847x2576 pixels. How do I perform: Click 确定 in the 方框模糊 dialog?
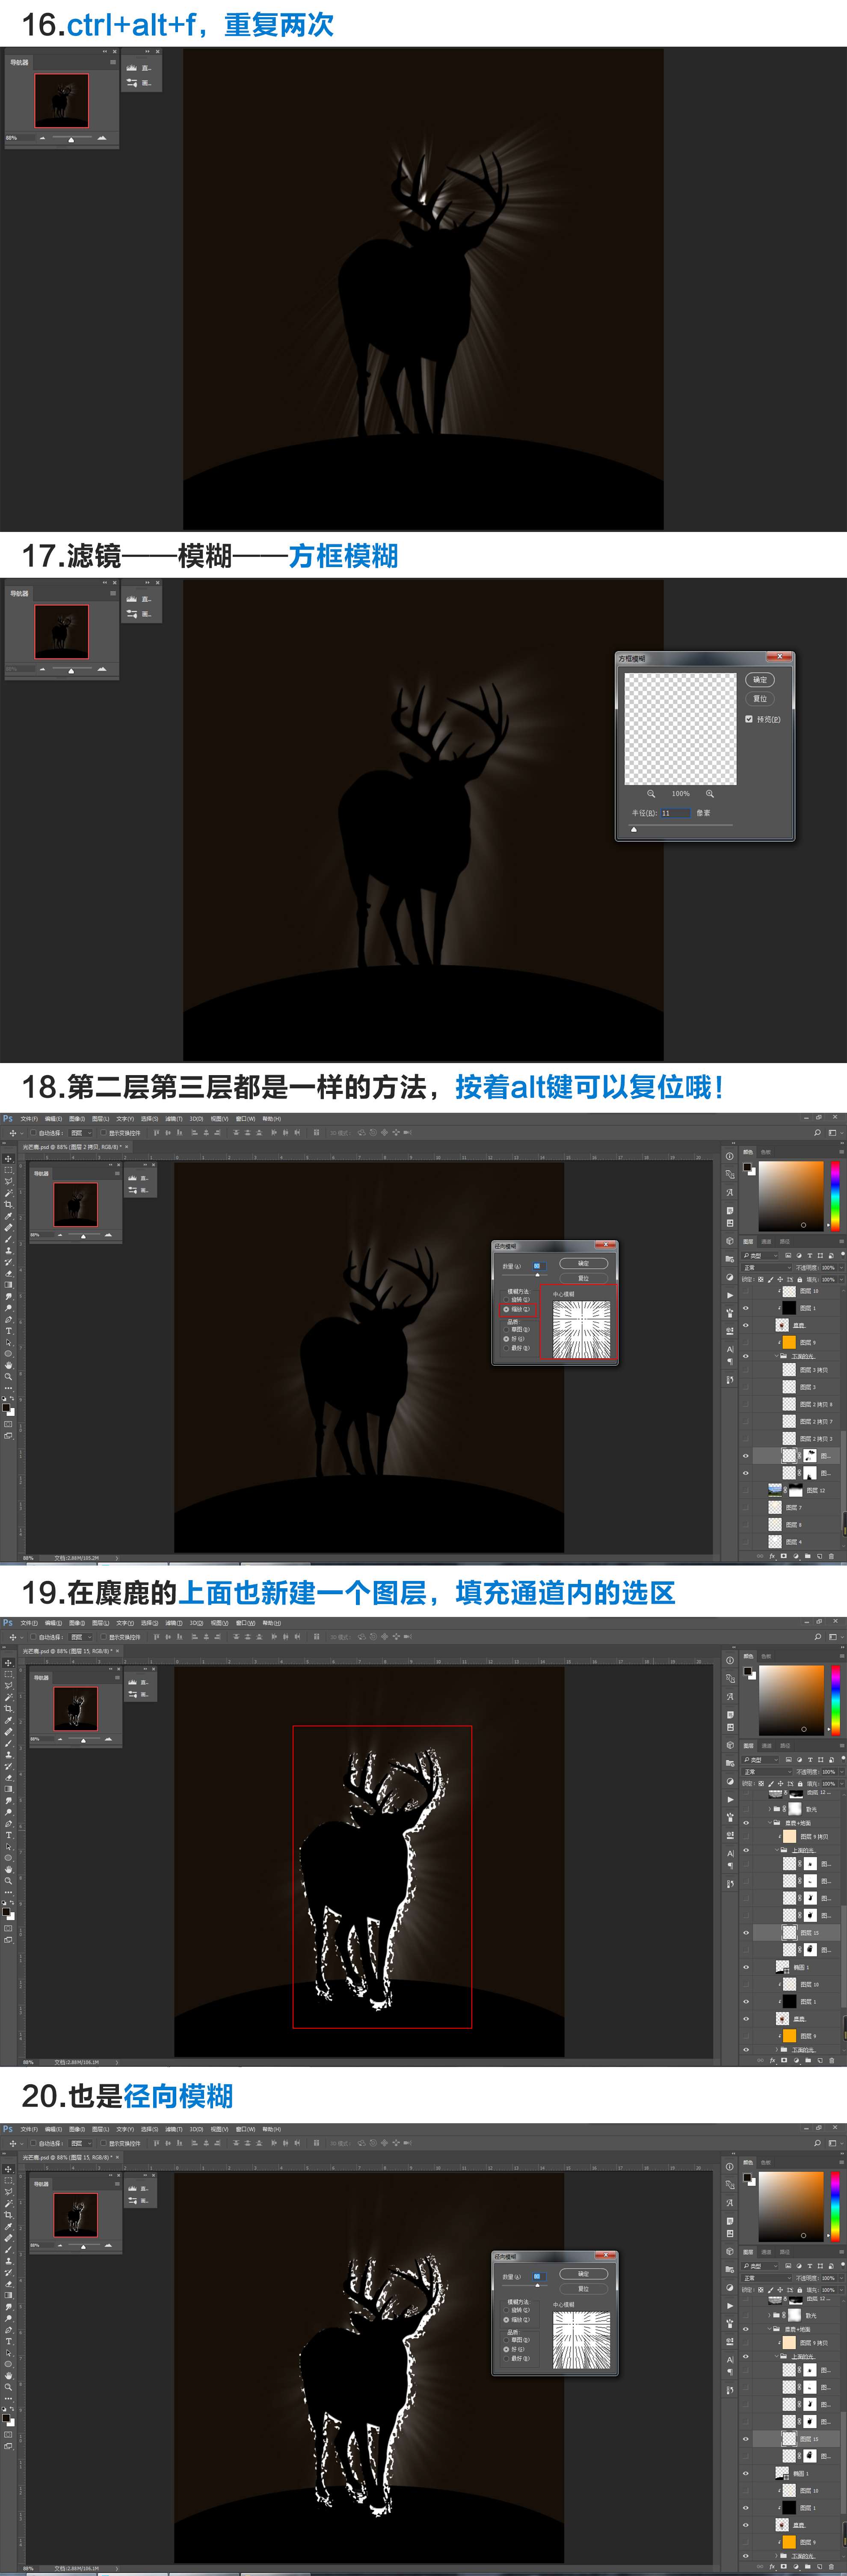pyautogui.click(x=760, y=680)
